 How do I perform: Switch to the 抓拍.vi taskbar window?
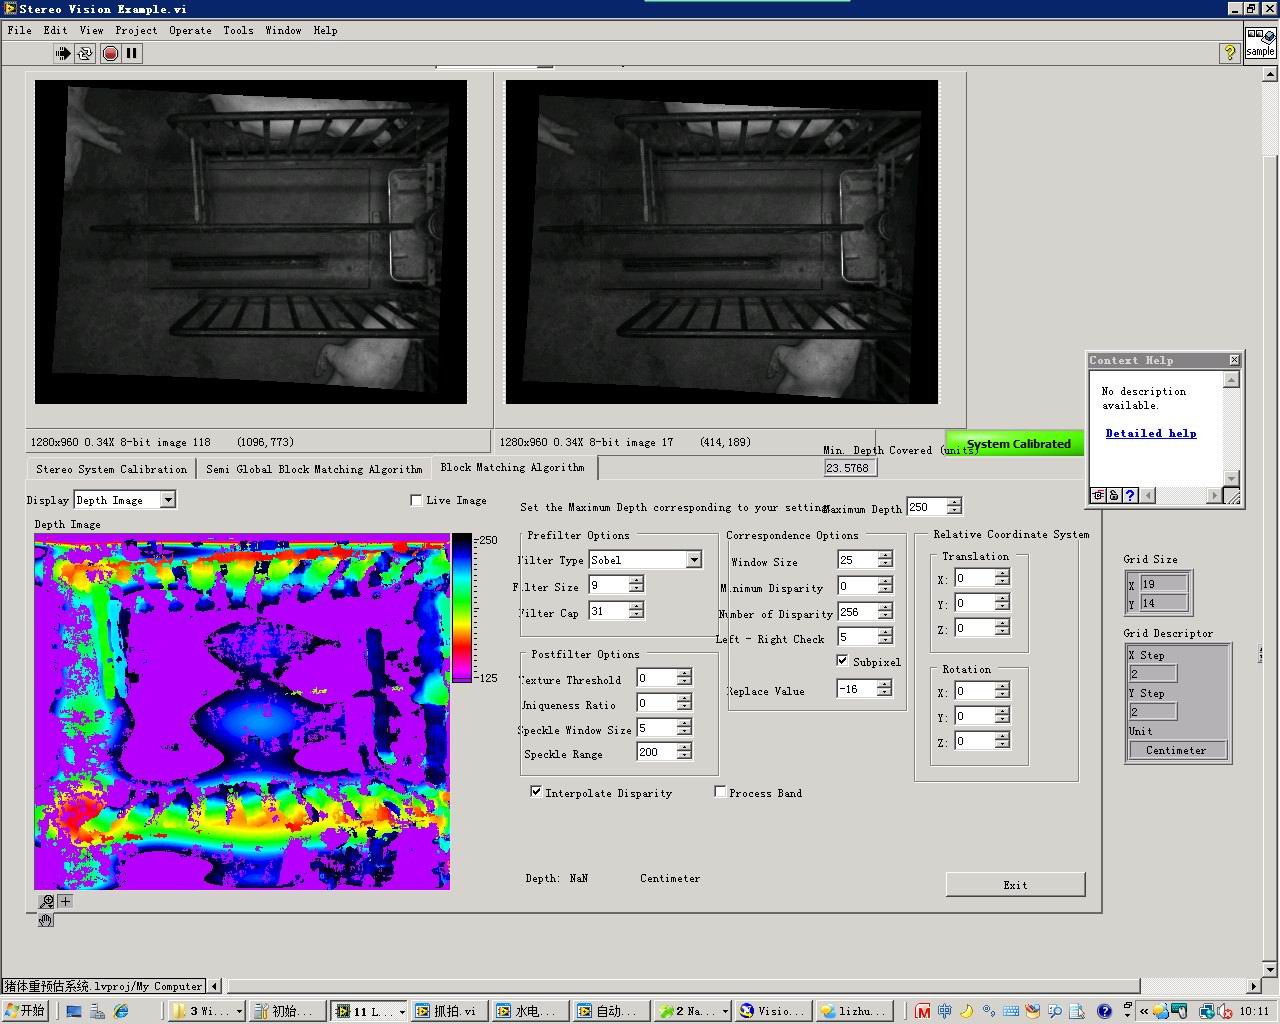[449, 1011]
